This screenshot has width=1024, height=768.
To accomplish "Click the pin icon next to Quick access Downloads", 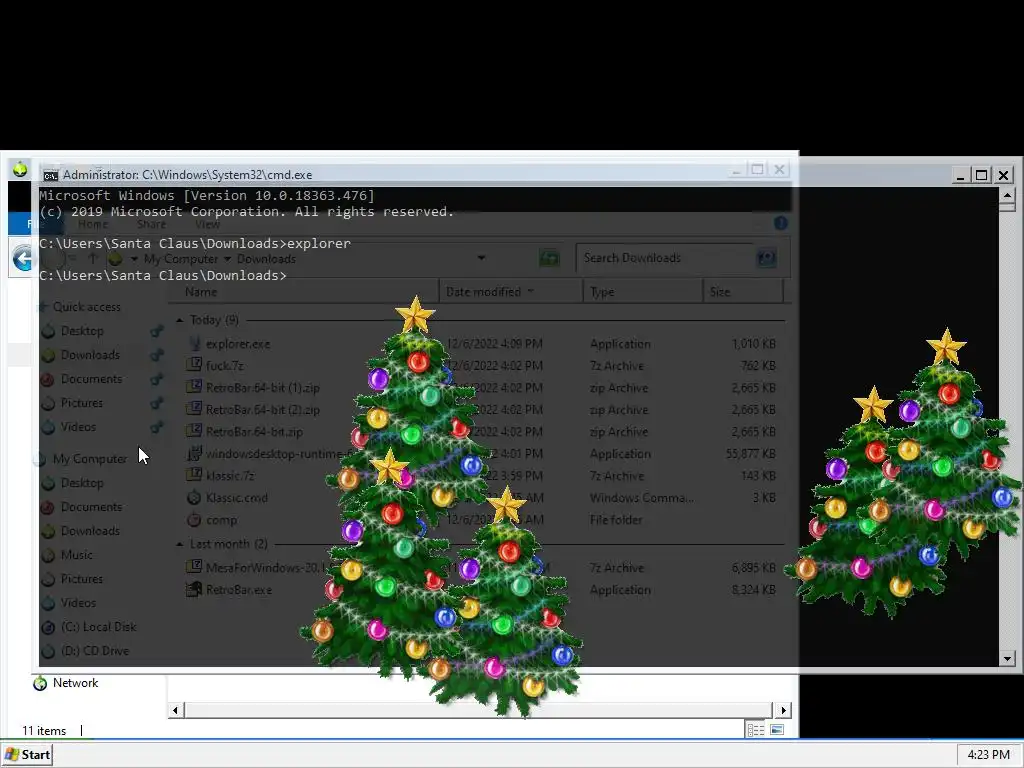I will pyautogui.click(x=156, y=355).
